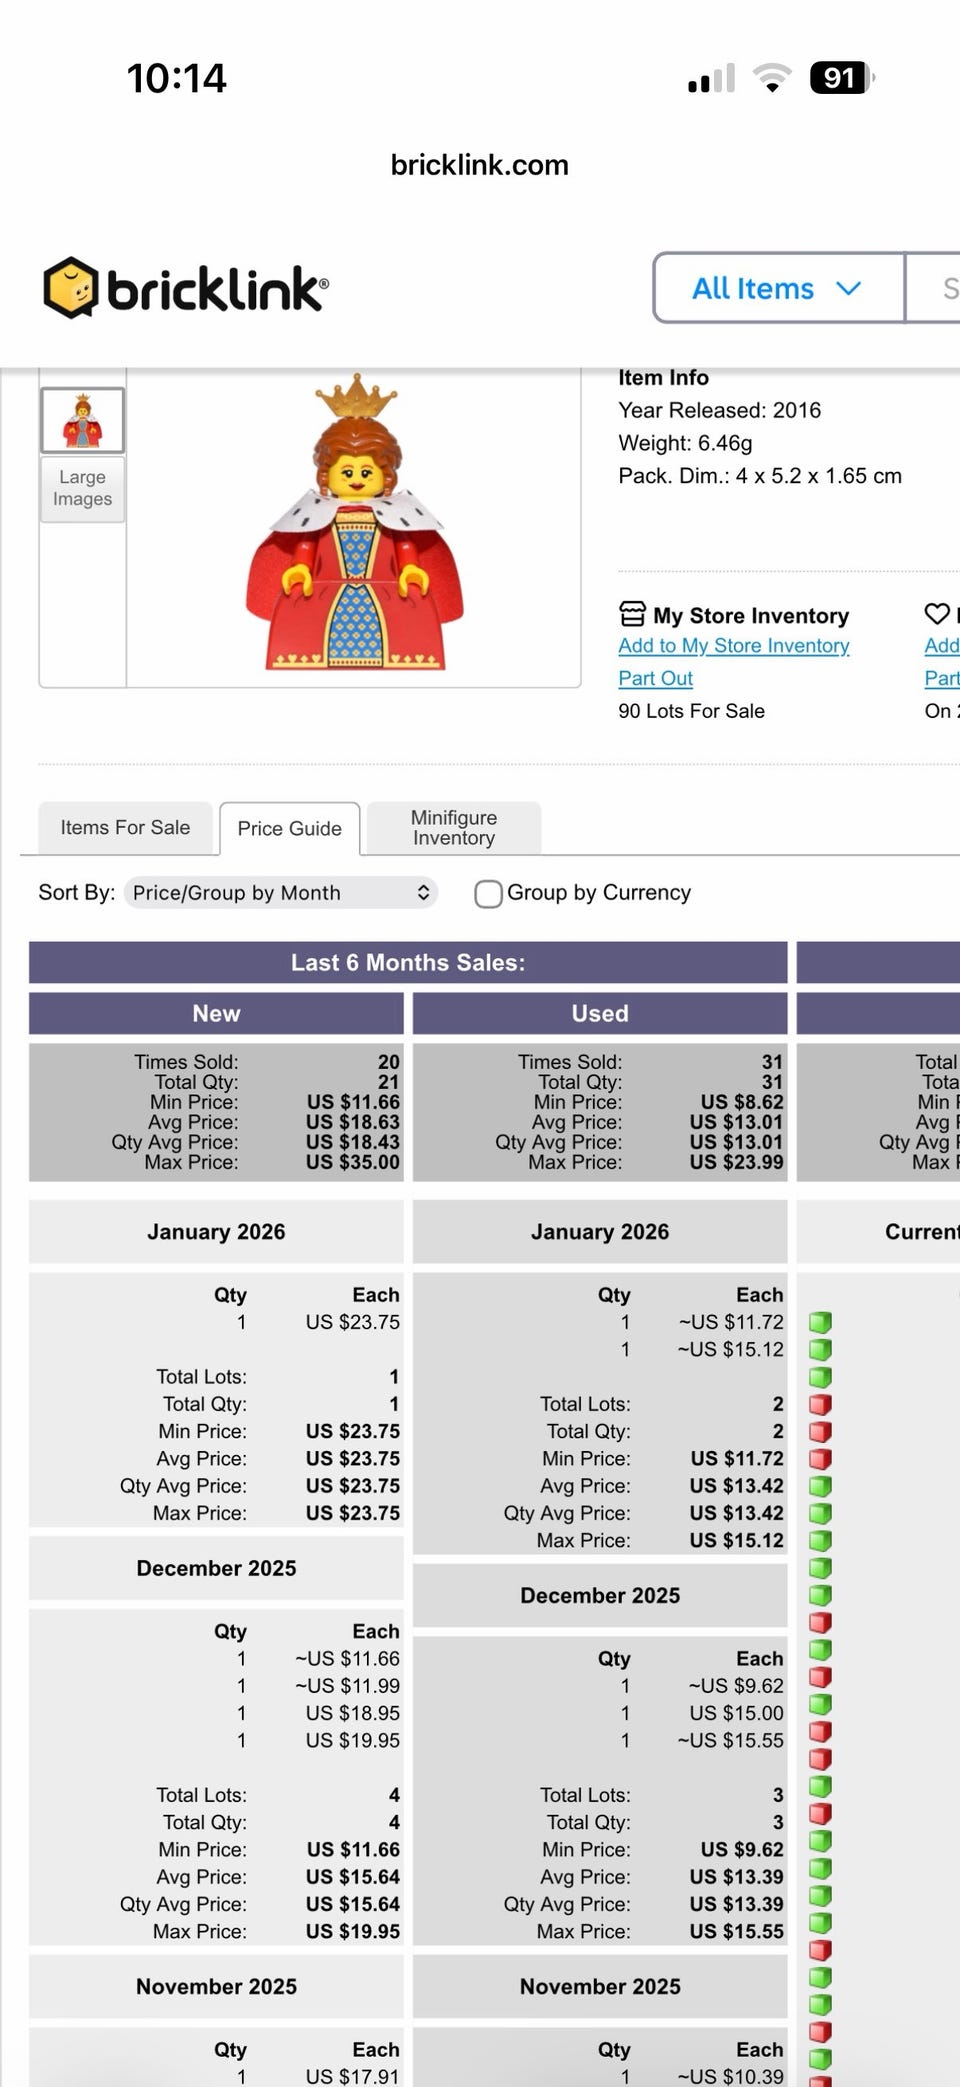Screen dimensions: 960x2087
Task: Select the queen minifigure small thumbnail
Action: (82, 420)
